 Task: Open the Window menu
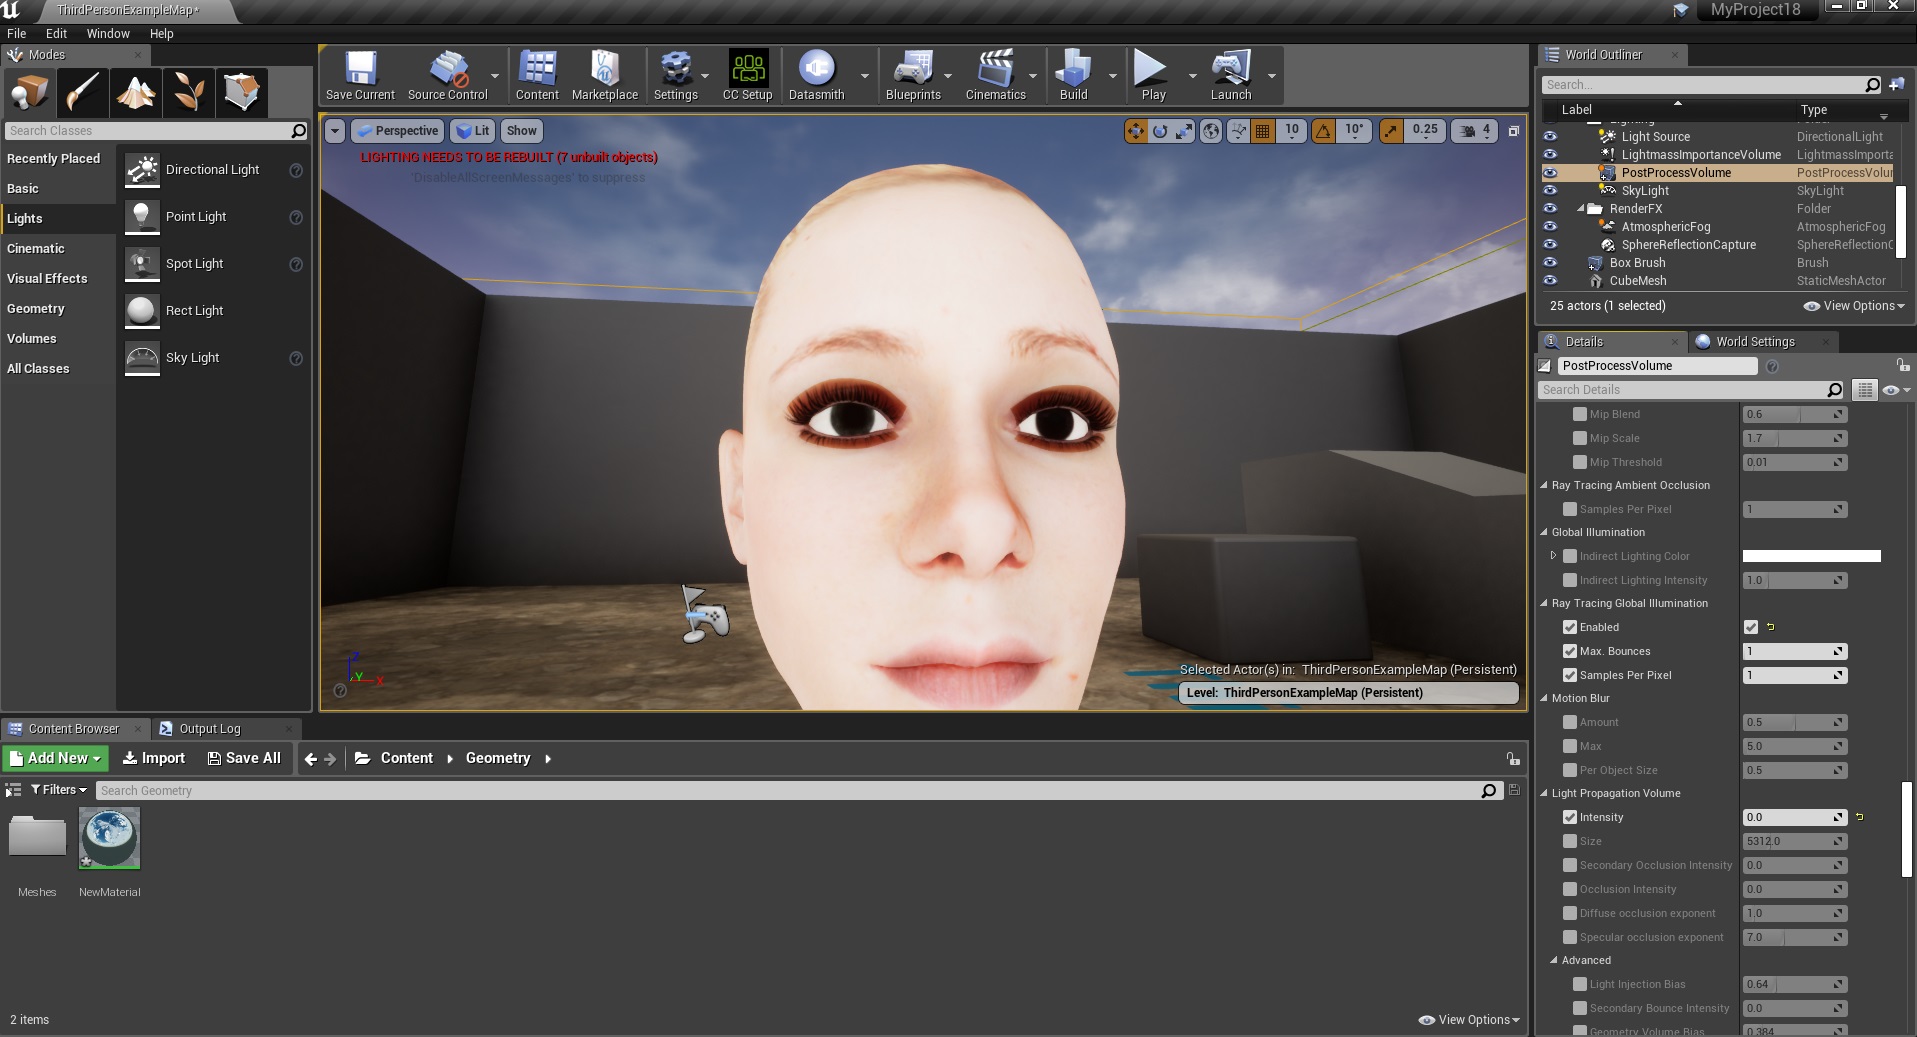pos(108,33)
